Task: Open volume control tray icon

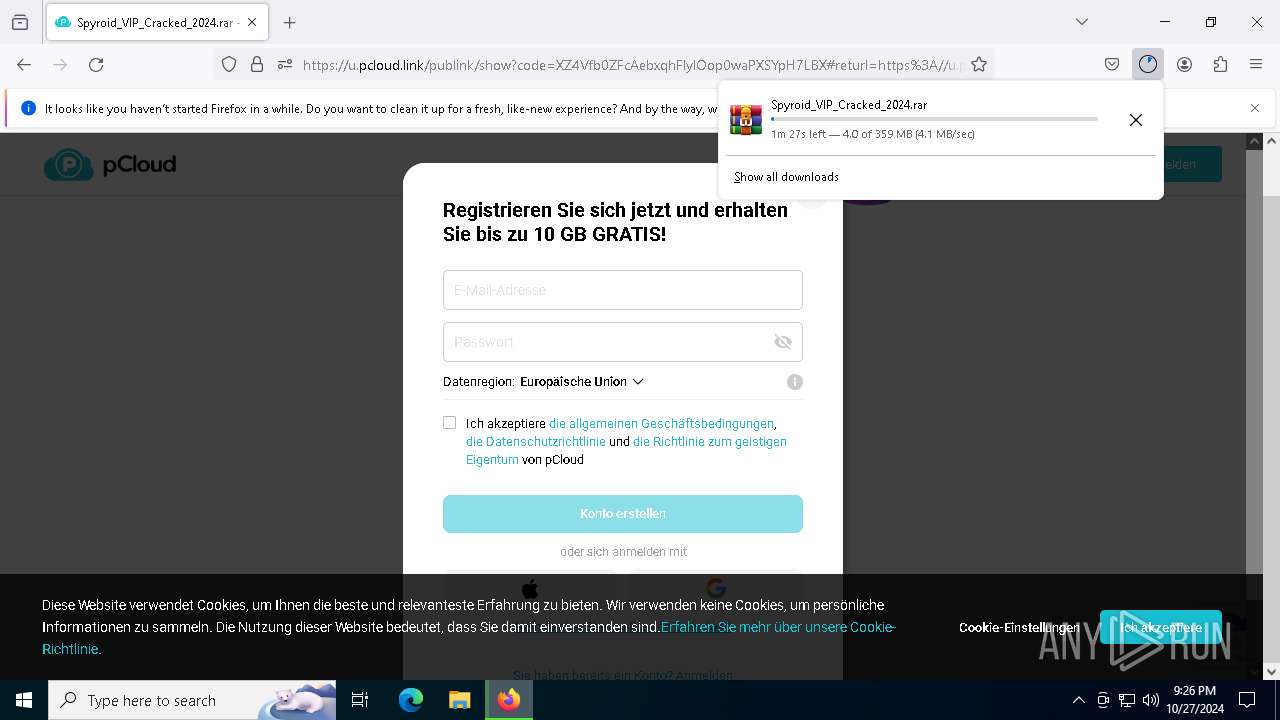Action: [1151, 700]
